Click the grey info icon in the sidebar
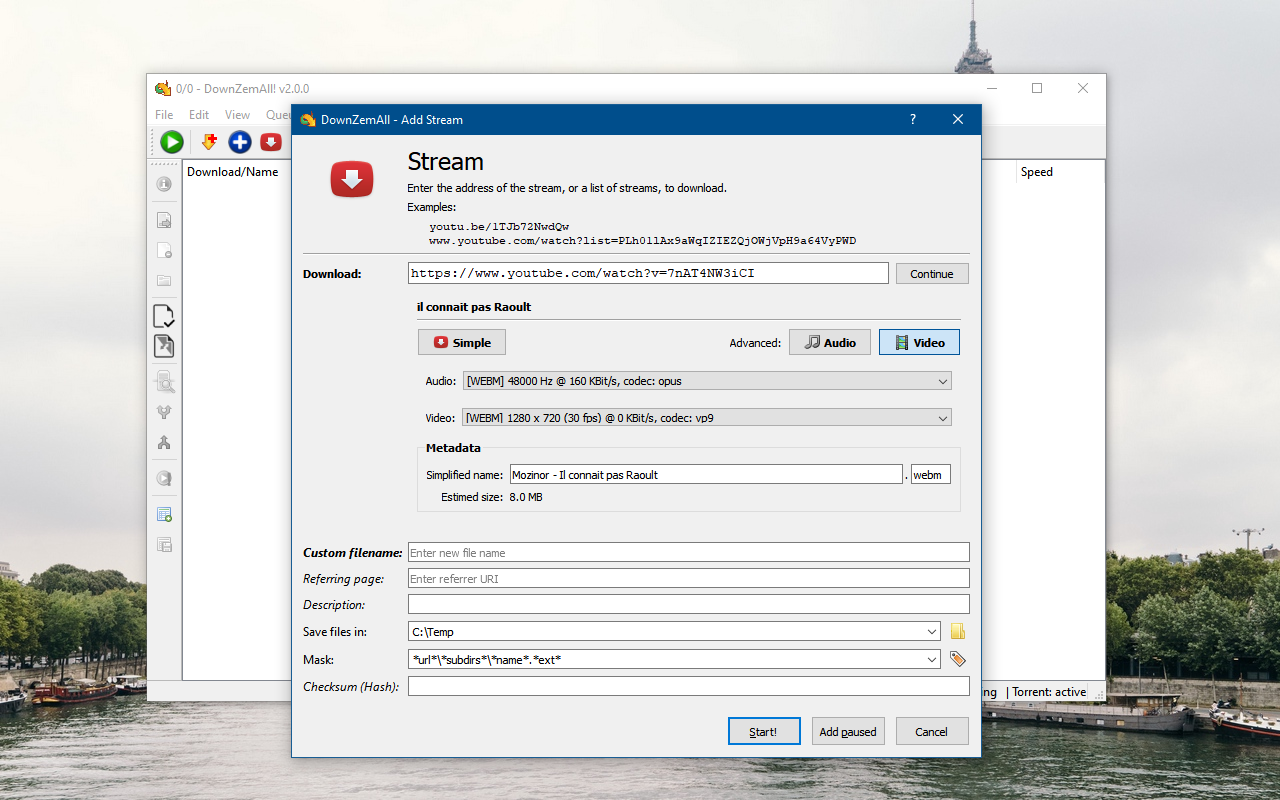The width and height of the screenshot is (1280, 800). coord(164,184)
